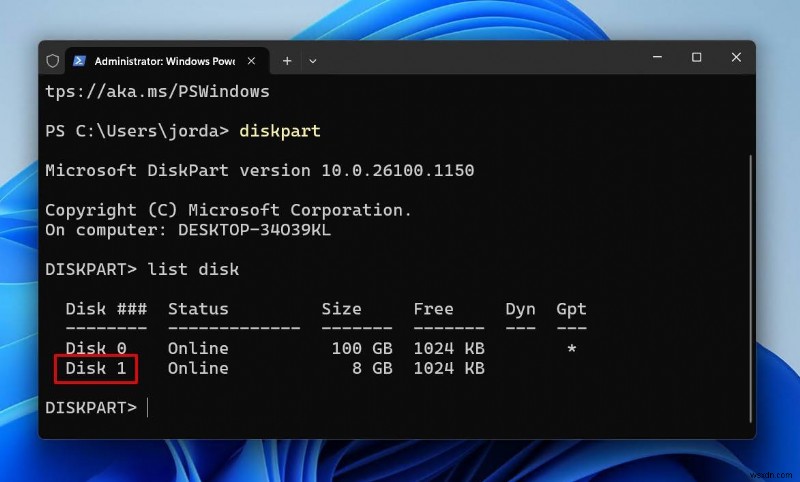Click Disk 1's 'Online' status
This screenshot has height=482, width=800.
coord(198,368)
